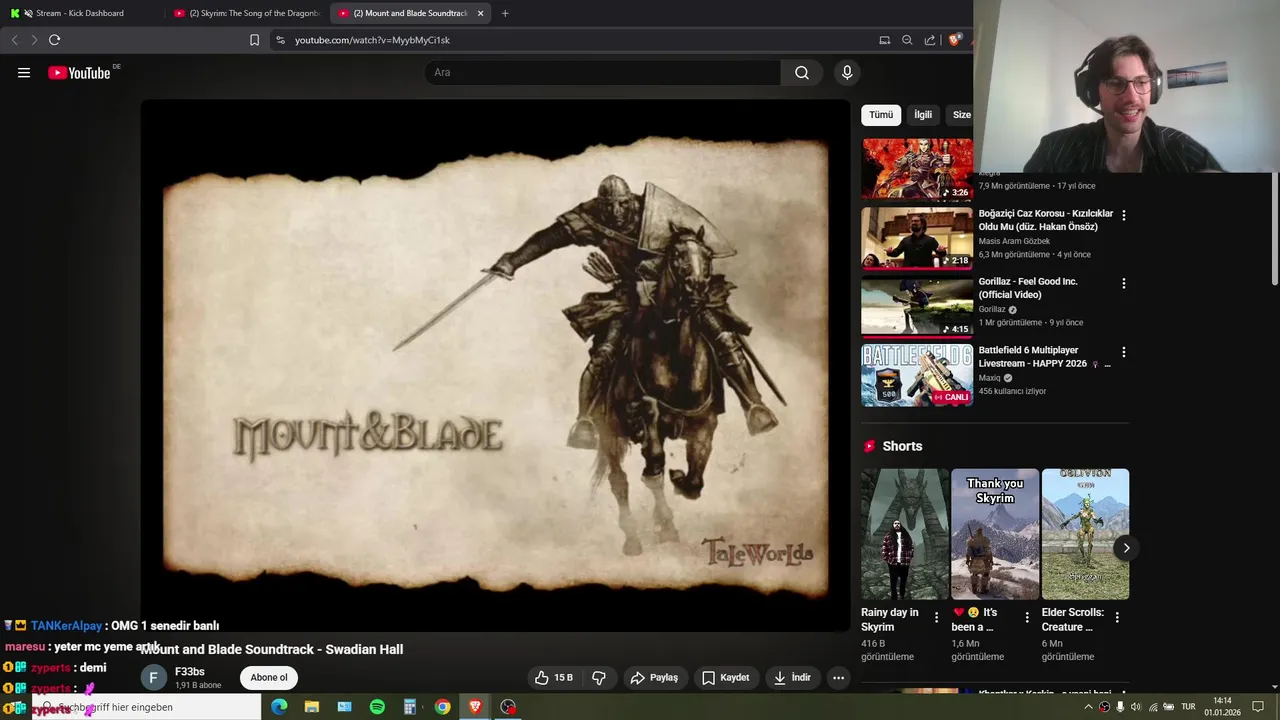Viewport: 1280px width, 720px height.
Task: Open the taskbar volume speaker icon
Action: [1136, 707]
